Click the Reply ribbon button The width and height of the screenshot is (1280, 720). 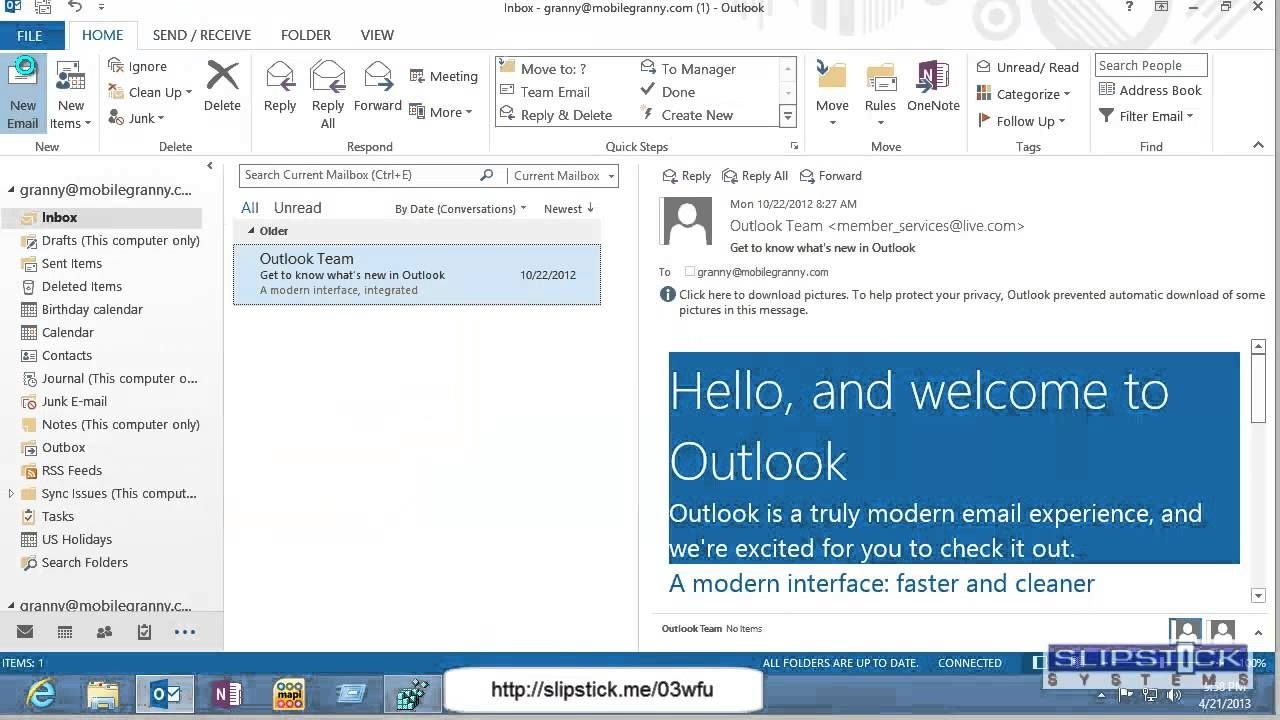pos(280,86)
